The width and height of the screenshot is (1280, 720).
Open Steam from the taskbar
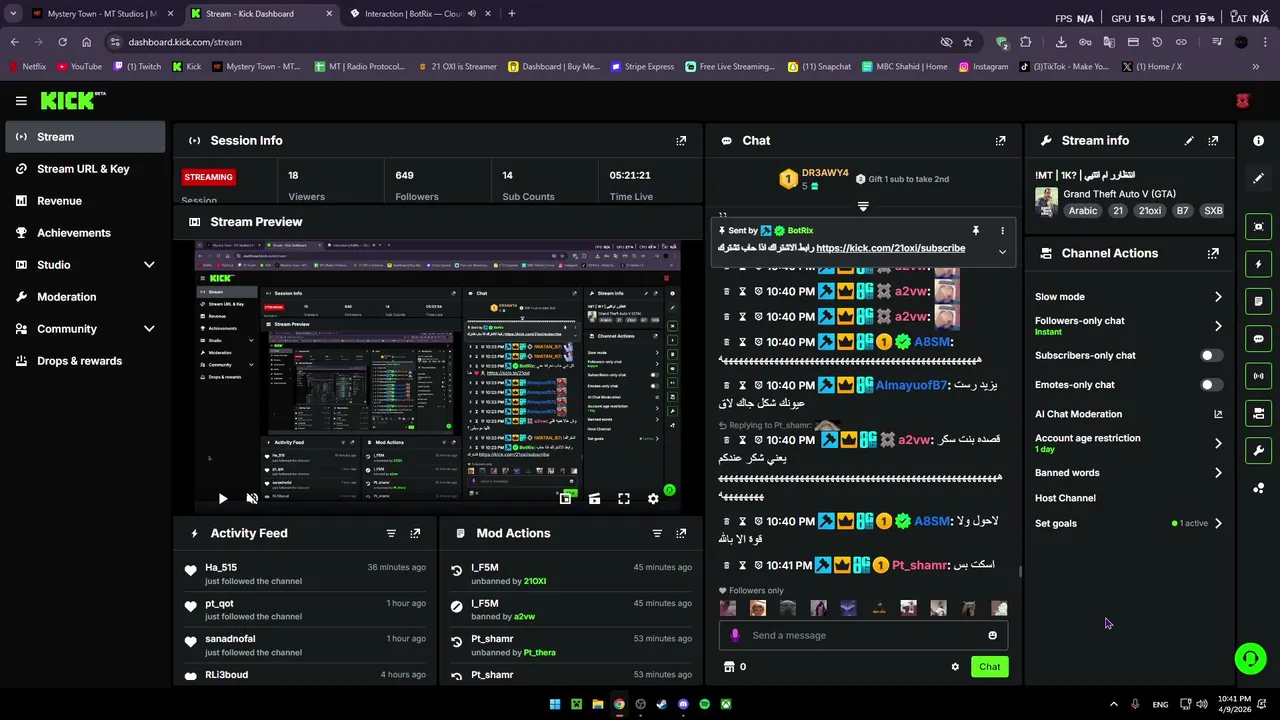661,704
